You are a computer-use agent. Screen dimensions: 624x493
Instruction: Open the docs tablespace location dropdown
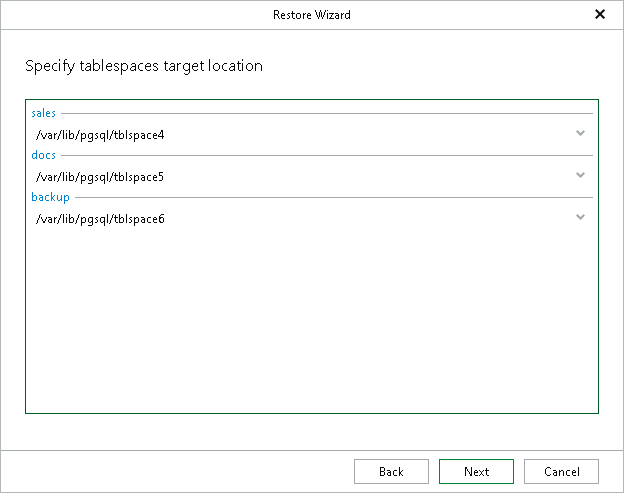tap(580, 176)
